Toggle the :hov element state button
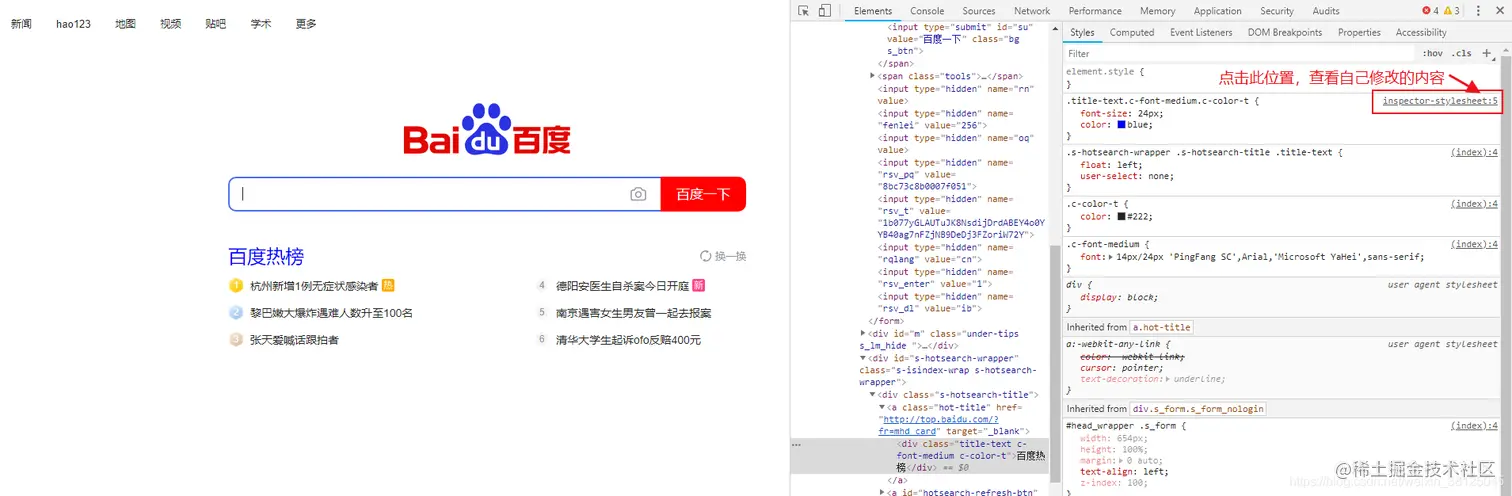 tap(1433, 53)
